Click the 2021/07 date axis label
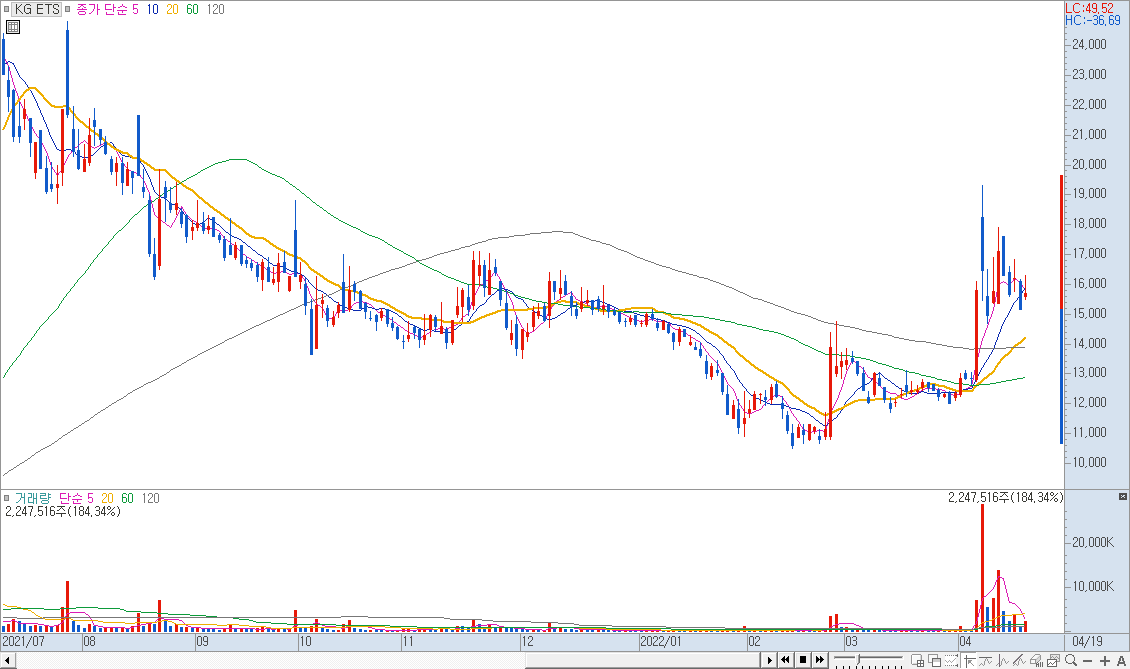This screenshot has height=669, width=1130. [x=24, y=641]
